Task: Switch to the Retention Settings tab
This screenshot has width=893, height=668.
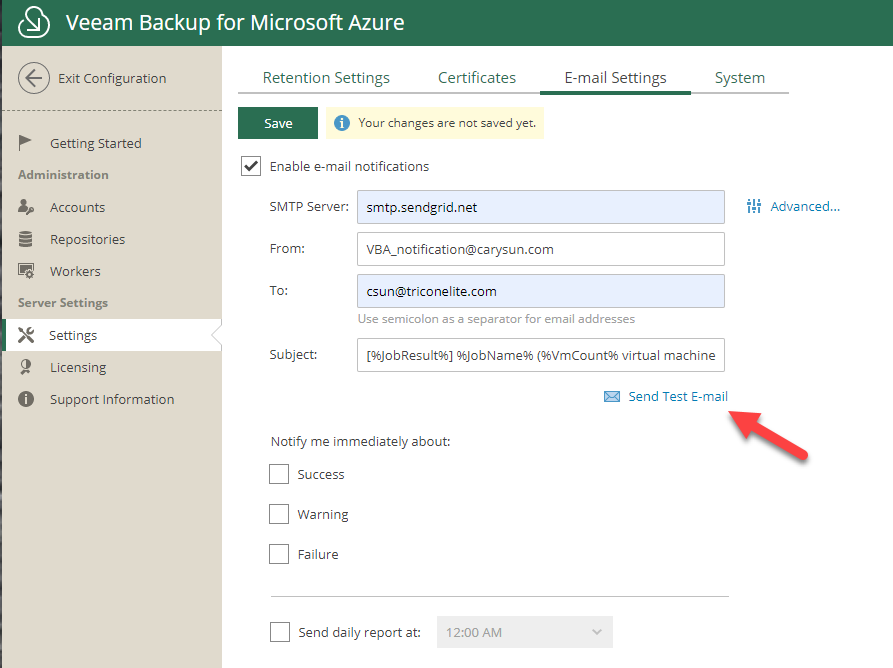Action: click(326, 78)
